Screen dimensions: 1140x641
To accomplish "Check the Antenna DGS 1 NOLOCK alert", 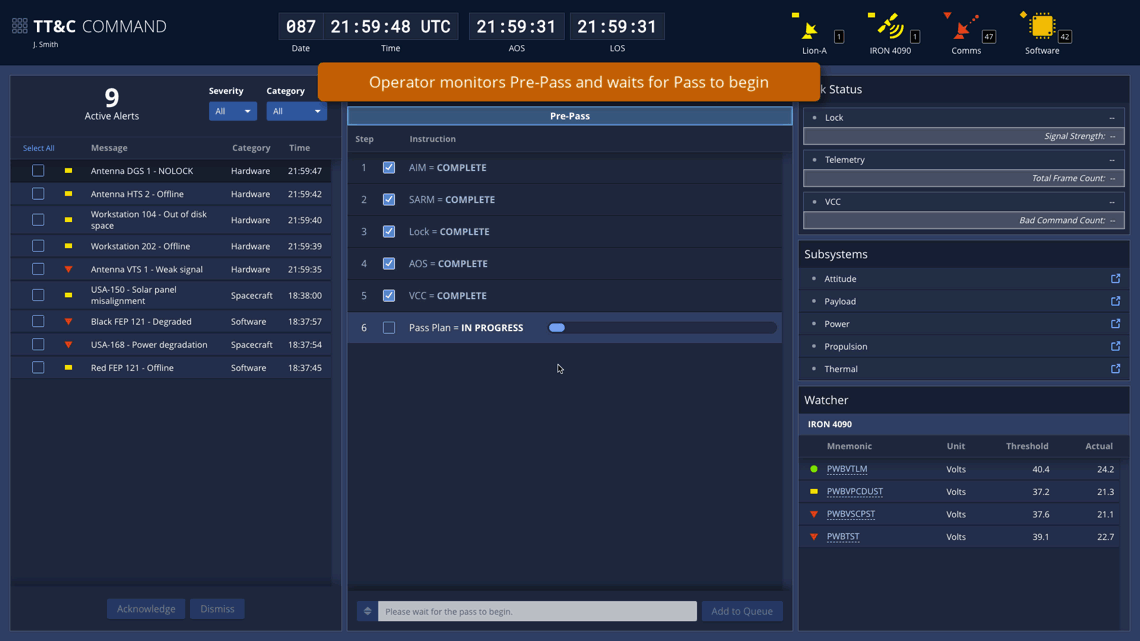I will (x=38, y=171).
